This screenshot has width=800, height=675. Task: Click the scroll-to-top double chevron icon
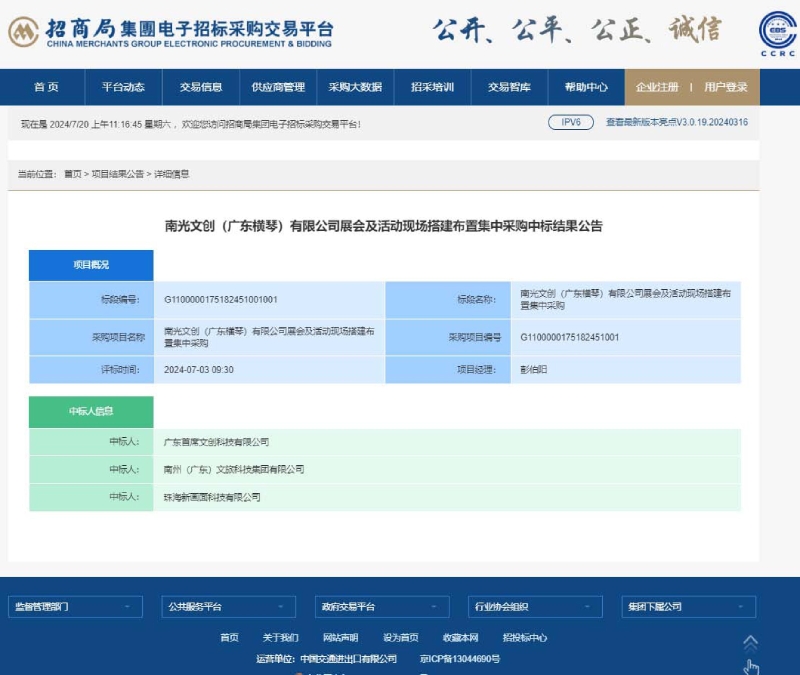(750, 643)
